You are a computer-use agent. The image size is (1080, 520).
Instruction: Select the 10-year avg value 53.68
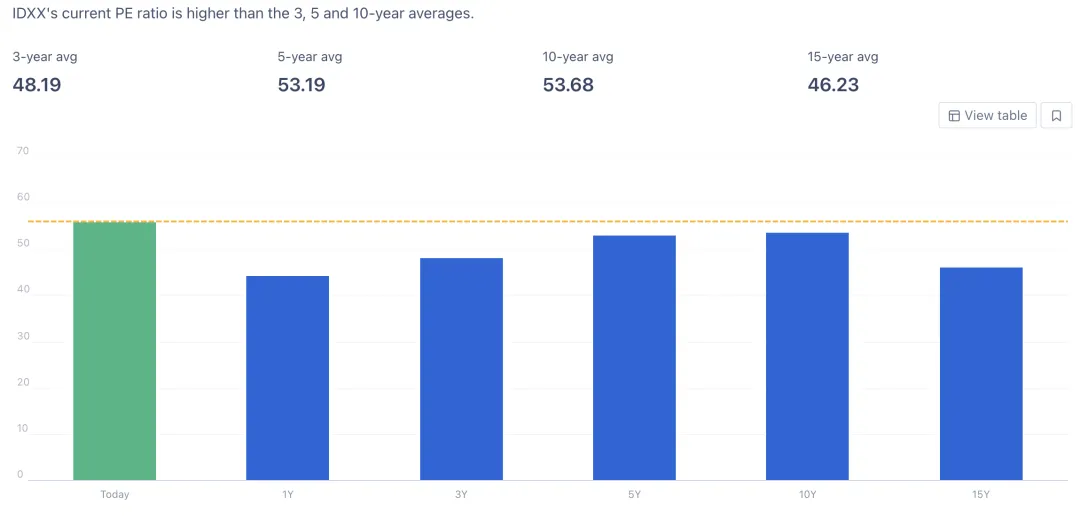pos(568,85)
